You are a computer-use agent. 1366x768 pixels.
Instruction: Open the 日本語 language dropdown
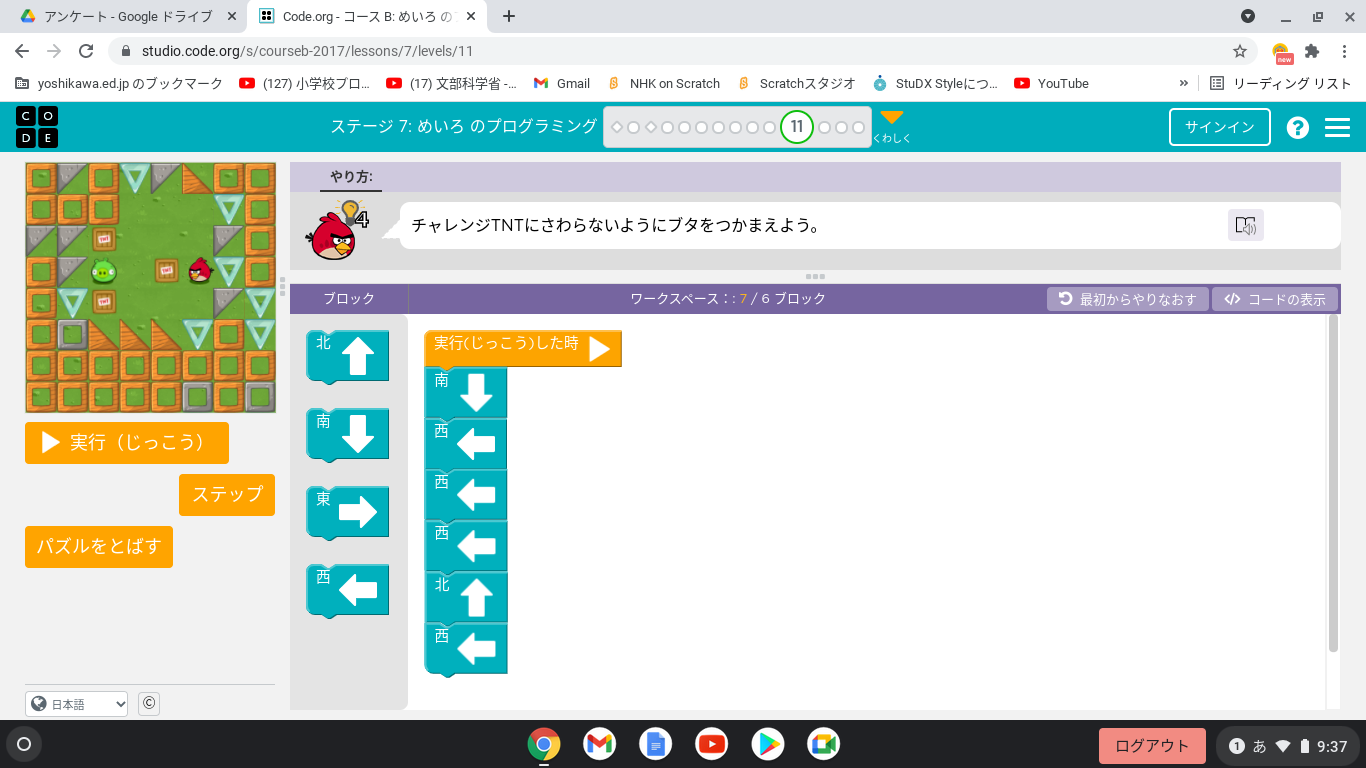click(x=77, y=704)
